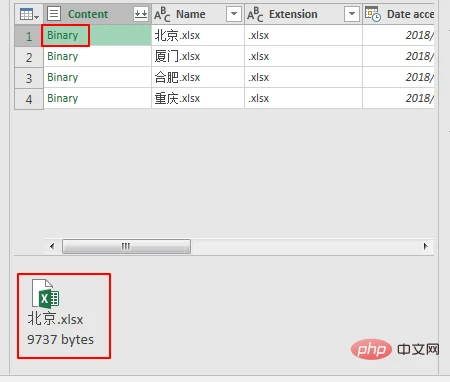Image resolution: width=450 pixels, height=382 pixels.
Task: Click the Extension column ABC type icon
Action: [x=255, y=14]
